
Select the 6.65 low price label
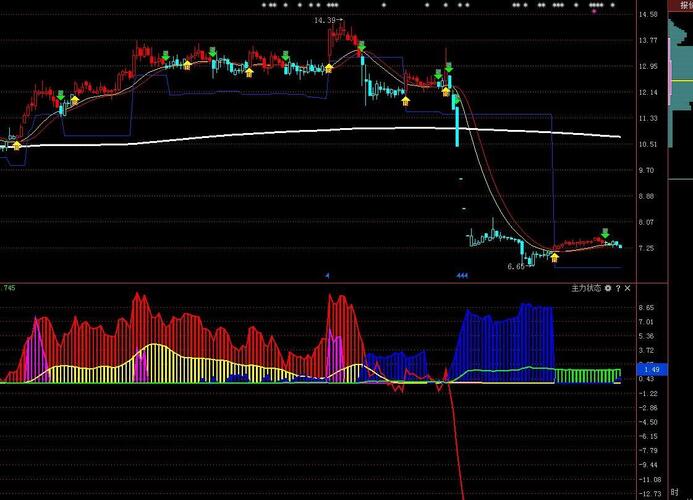click(x=515, y=267)
